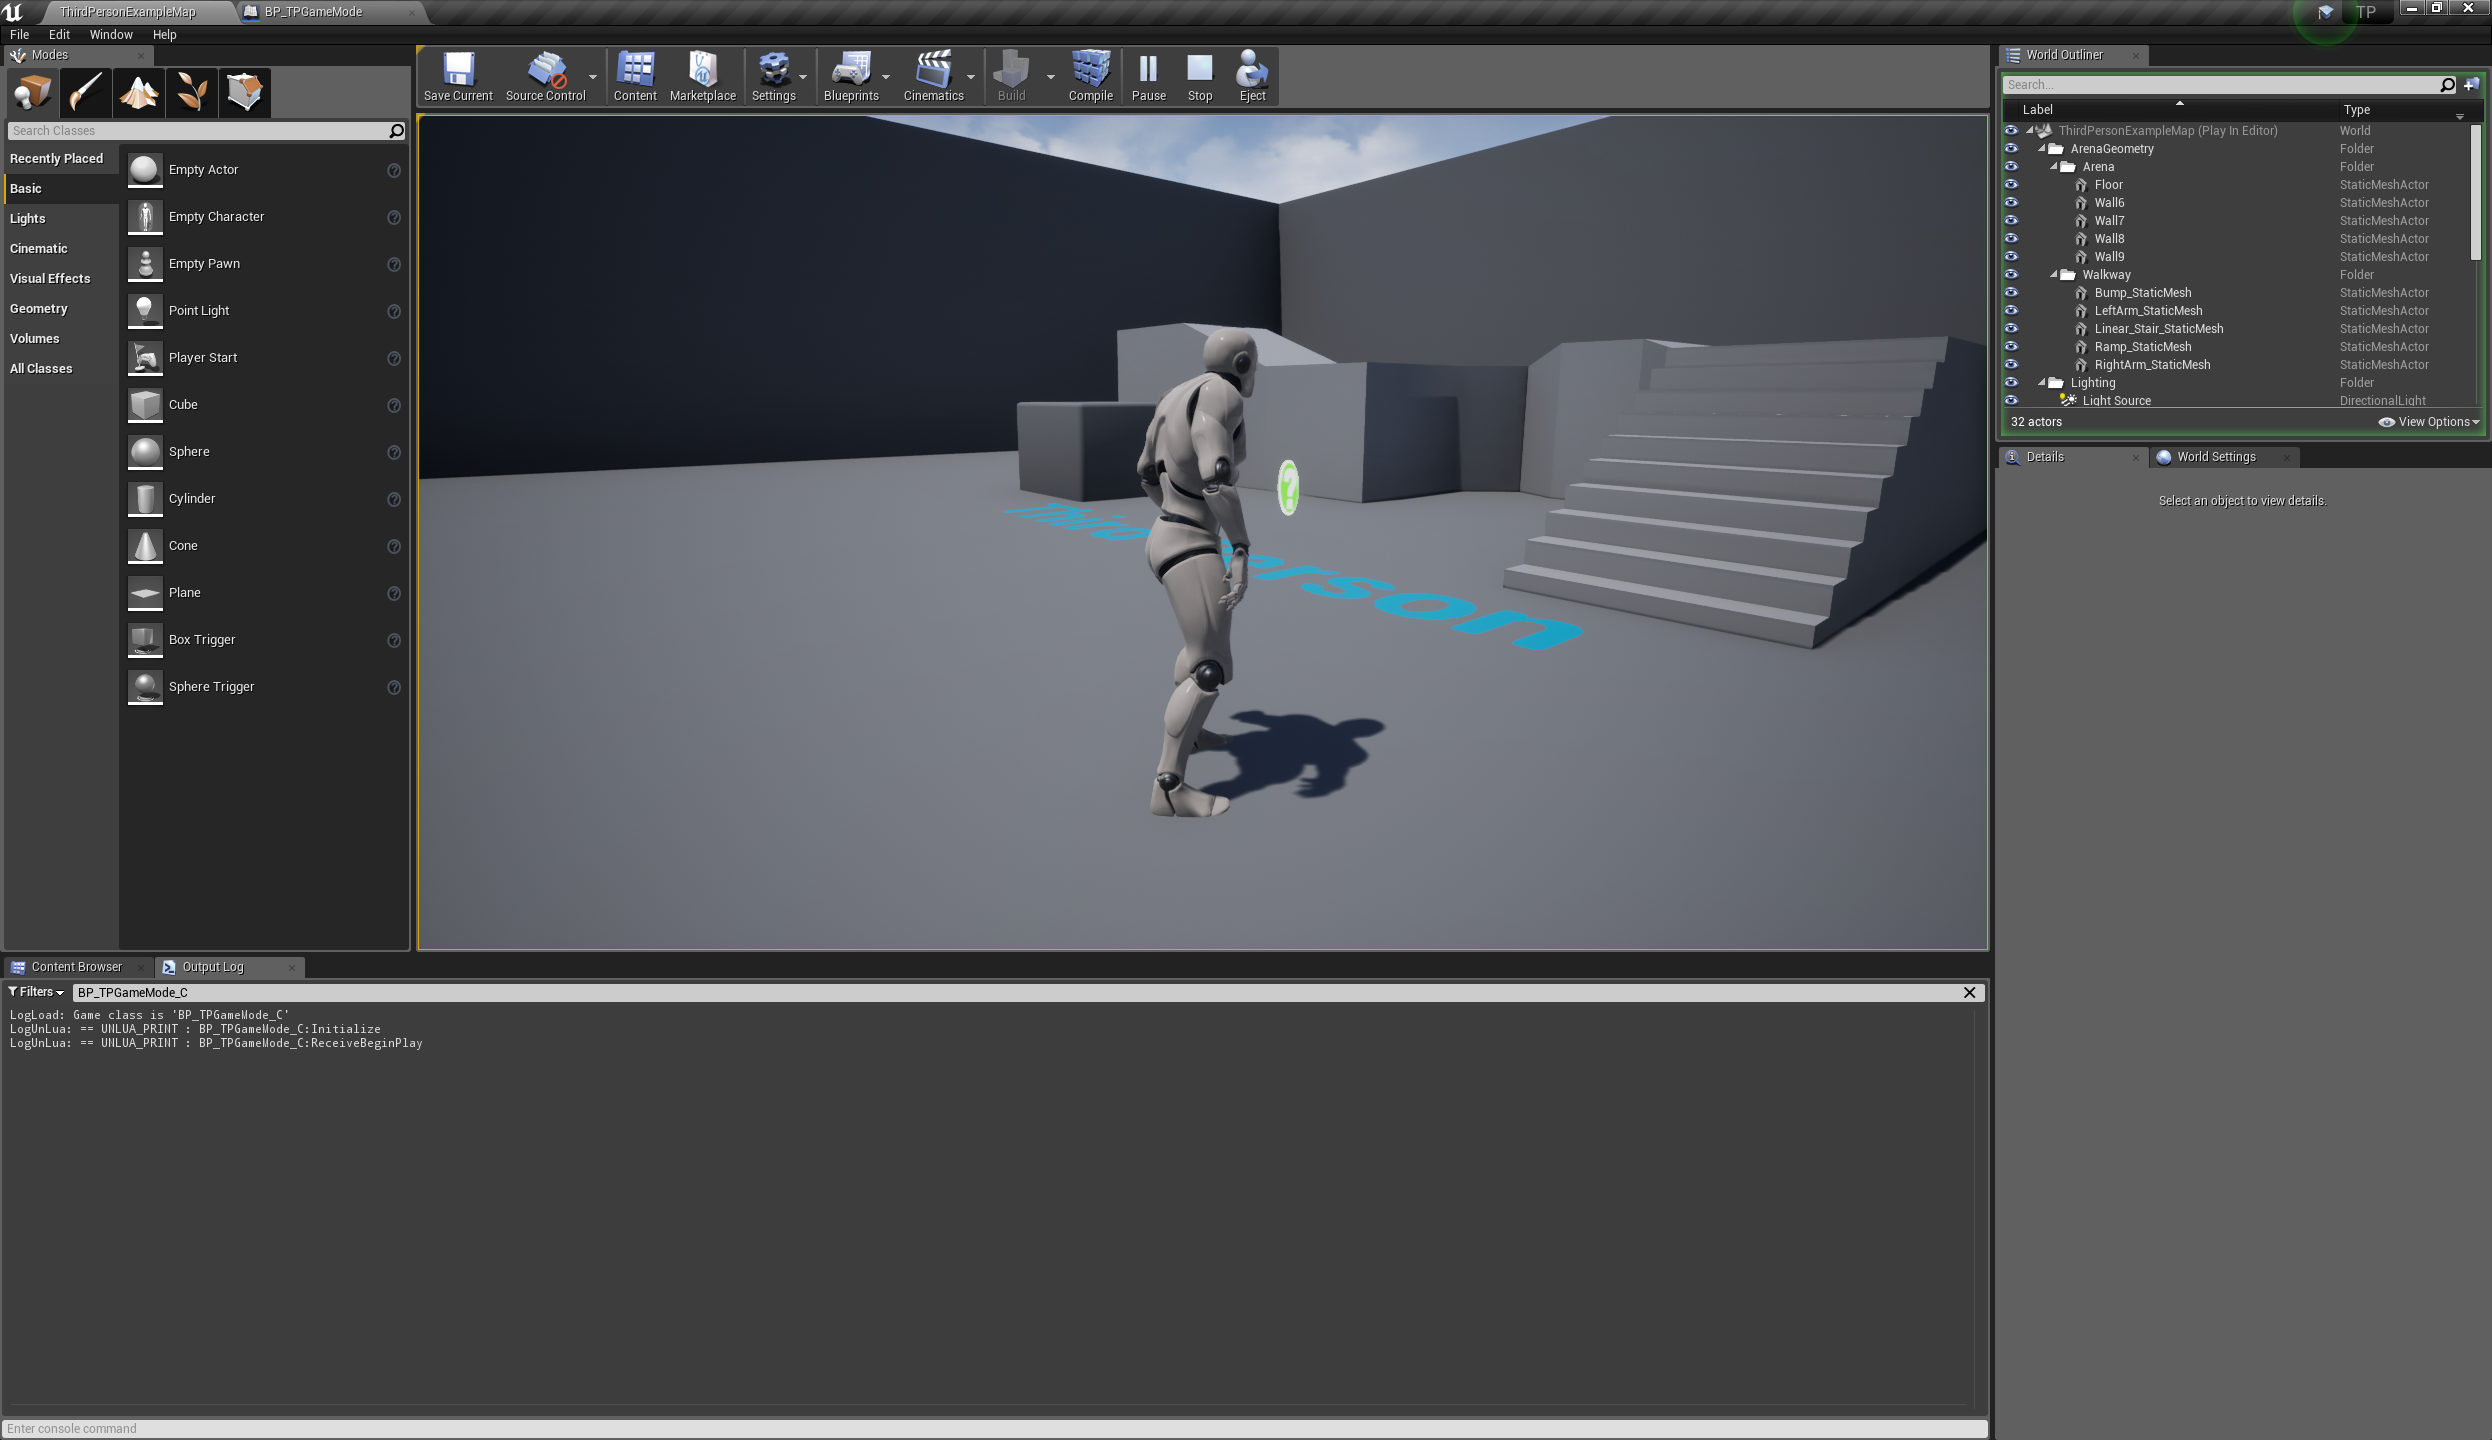Toggle visibility of the ArenaGeometry folder
2492x1440 pixels.
pyautogui.click(x=2011, y=148)
